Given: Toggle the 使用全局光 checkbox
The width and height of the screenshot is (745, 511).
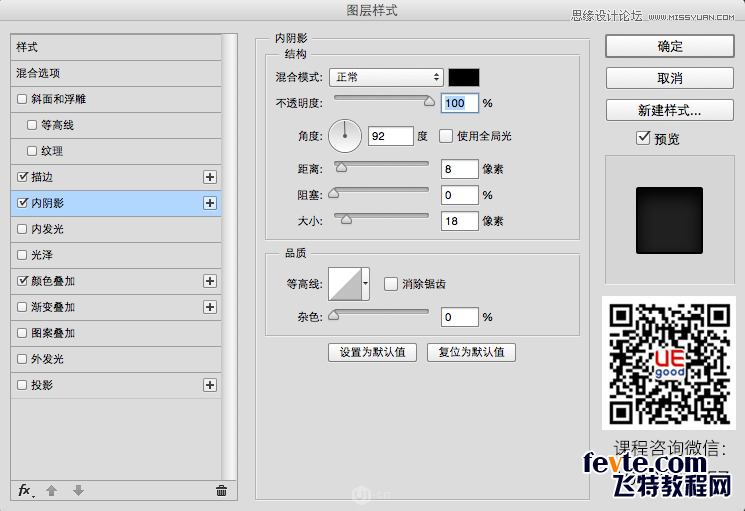Looking at the screenshot, I should (446, 136).
